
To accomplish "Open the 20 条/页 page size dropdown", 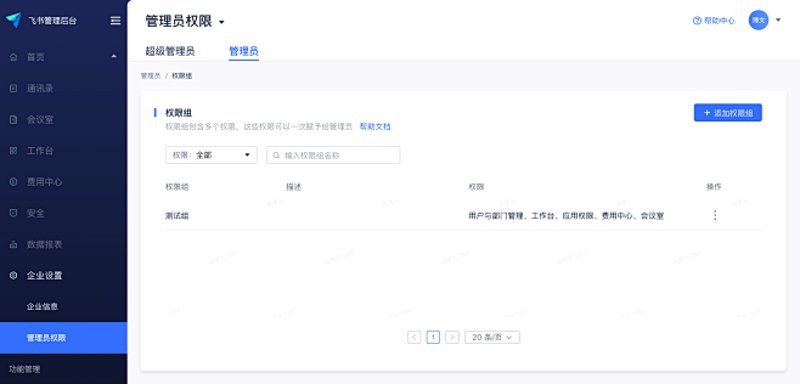I will (x=492, y=337).
